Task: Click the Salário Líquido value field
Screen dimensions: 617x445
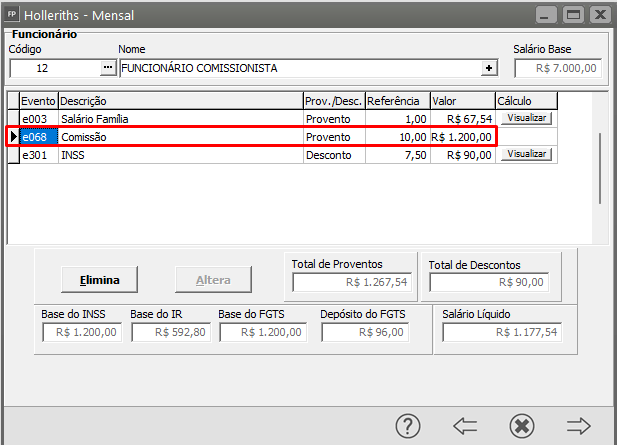Action: click(x=502, y=332)
